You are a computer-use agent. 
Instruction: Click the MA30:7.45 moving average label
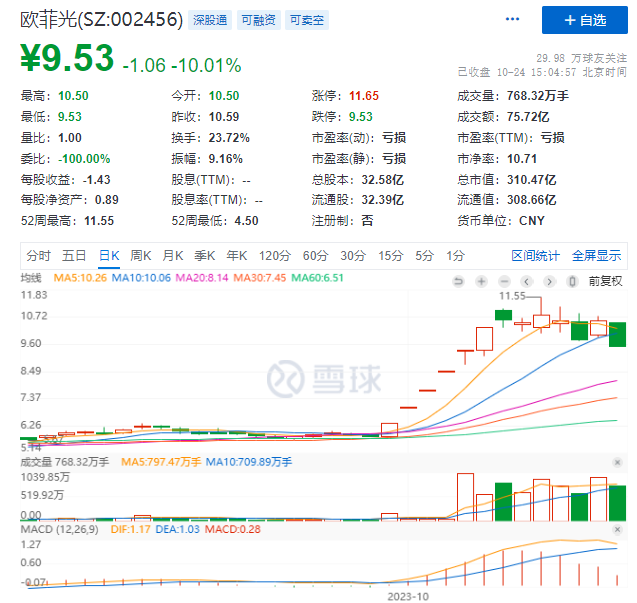click(x=260, y=278)
